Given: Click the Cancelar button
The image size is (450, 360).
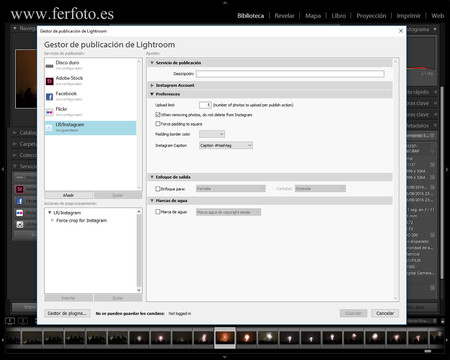Looking at the screenshot, I should coord(385,313).
